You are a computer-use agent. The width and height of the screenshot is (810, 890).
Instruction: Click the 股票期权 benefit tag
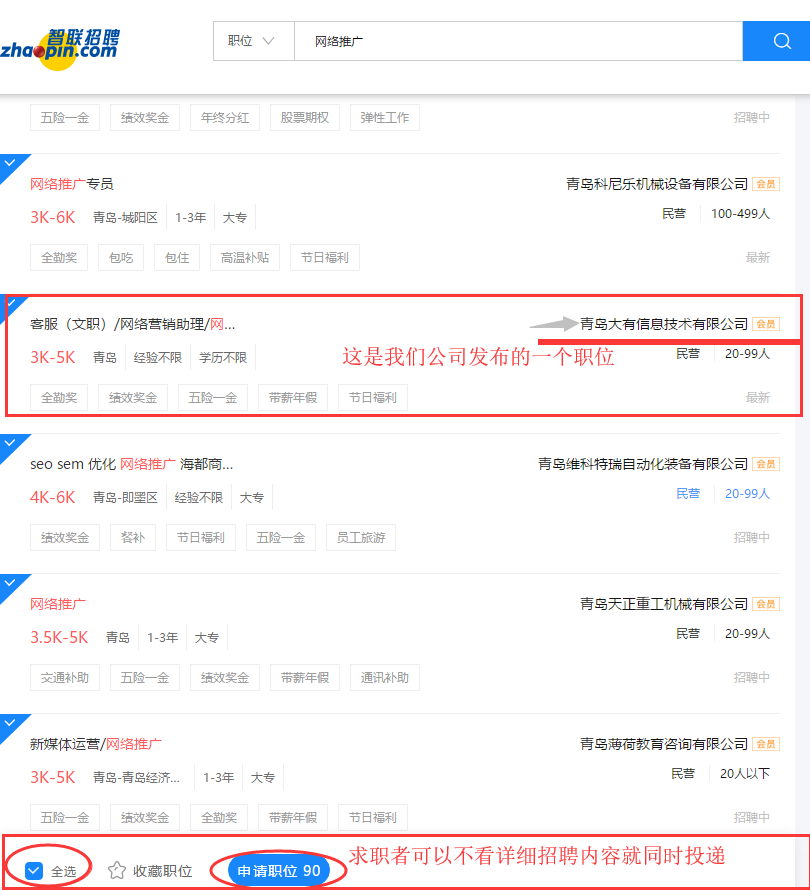[305, 117]
